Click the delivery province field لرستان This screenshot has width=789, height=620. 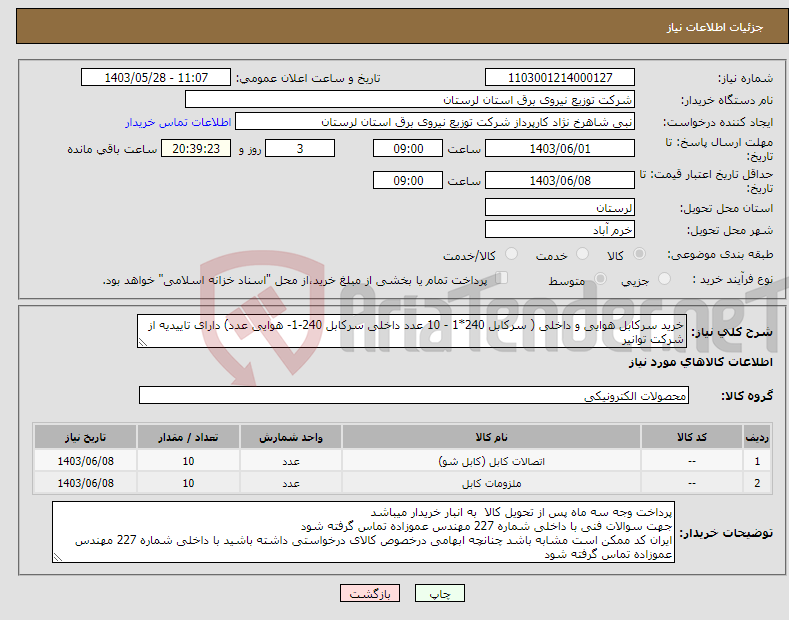click(x=560, y=207)
